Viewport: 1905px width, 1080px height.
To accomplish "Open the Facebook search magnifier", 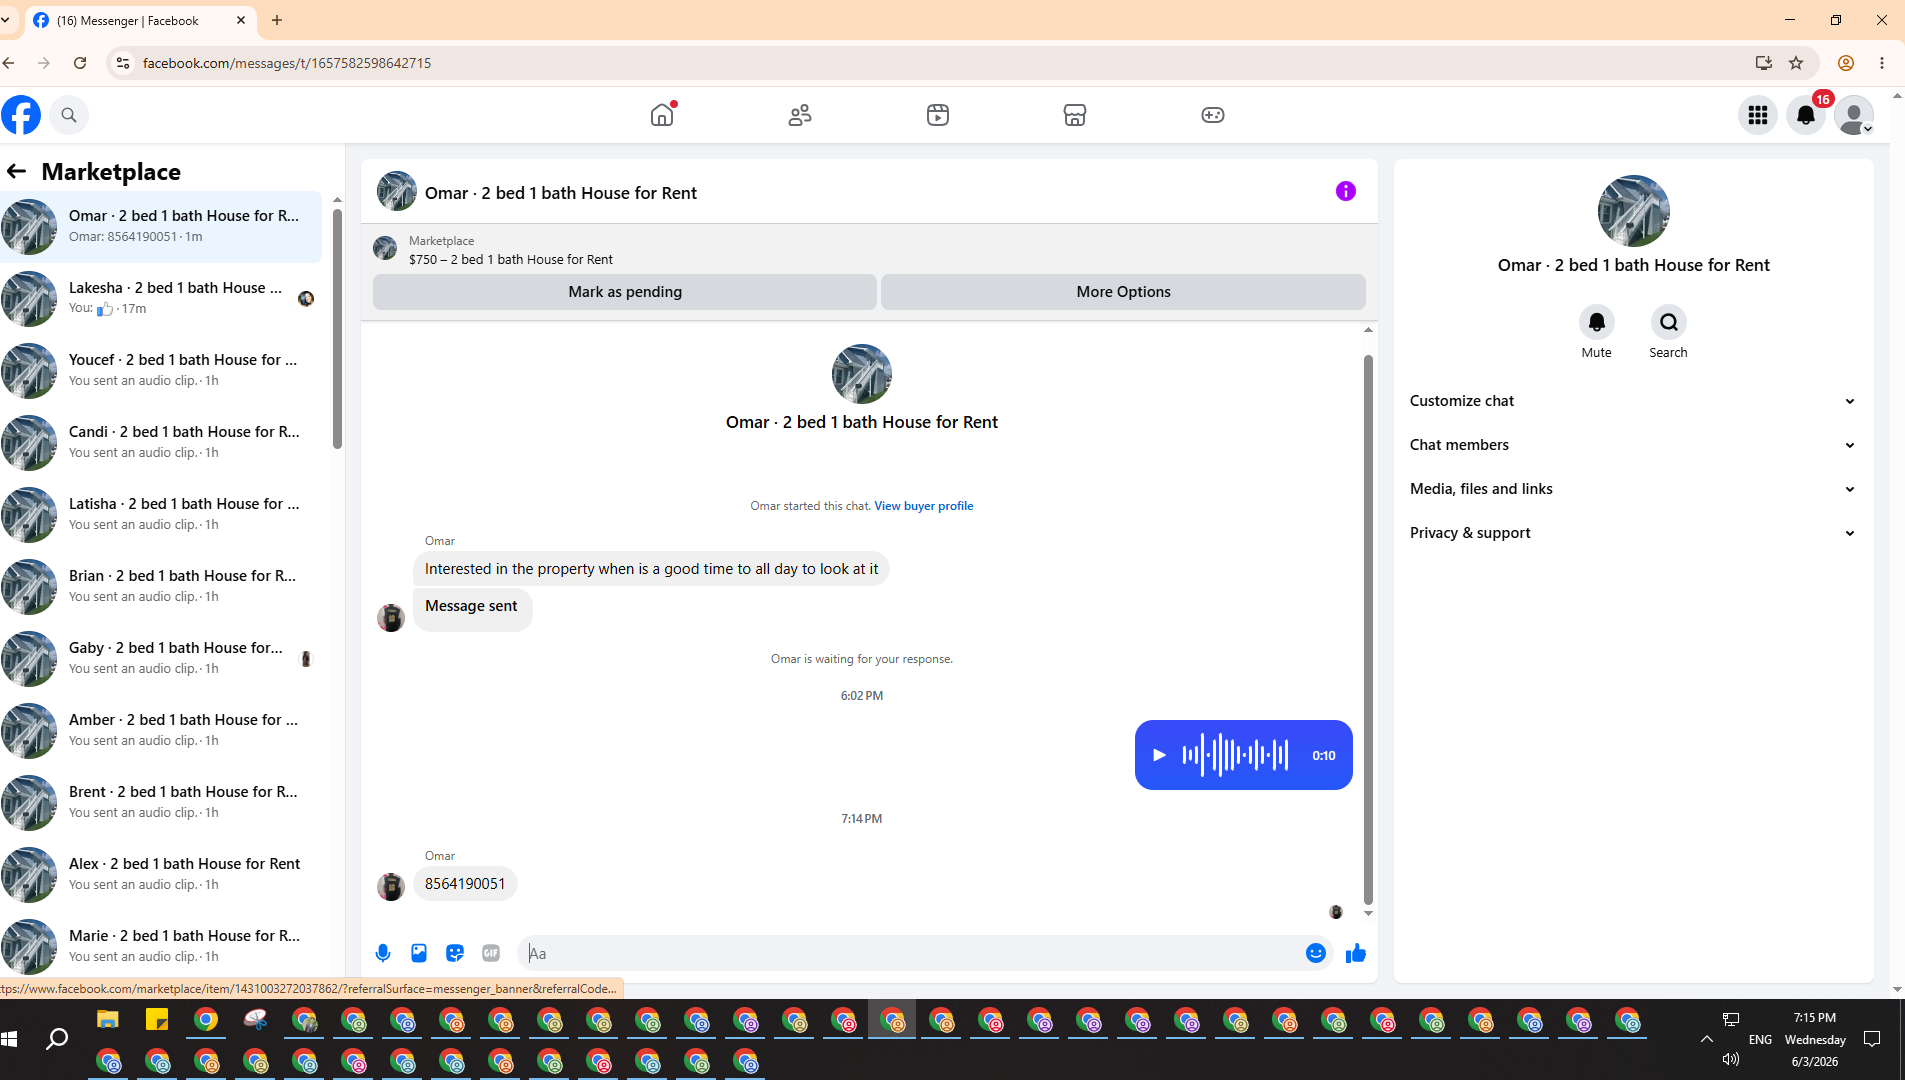I will coord(69,115).
